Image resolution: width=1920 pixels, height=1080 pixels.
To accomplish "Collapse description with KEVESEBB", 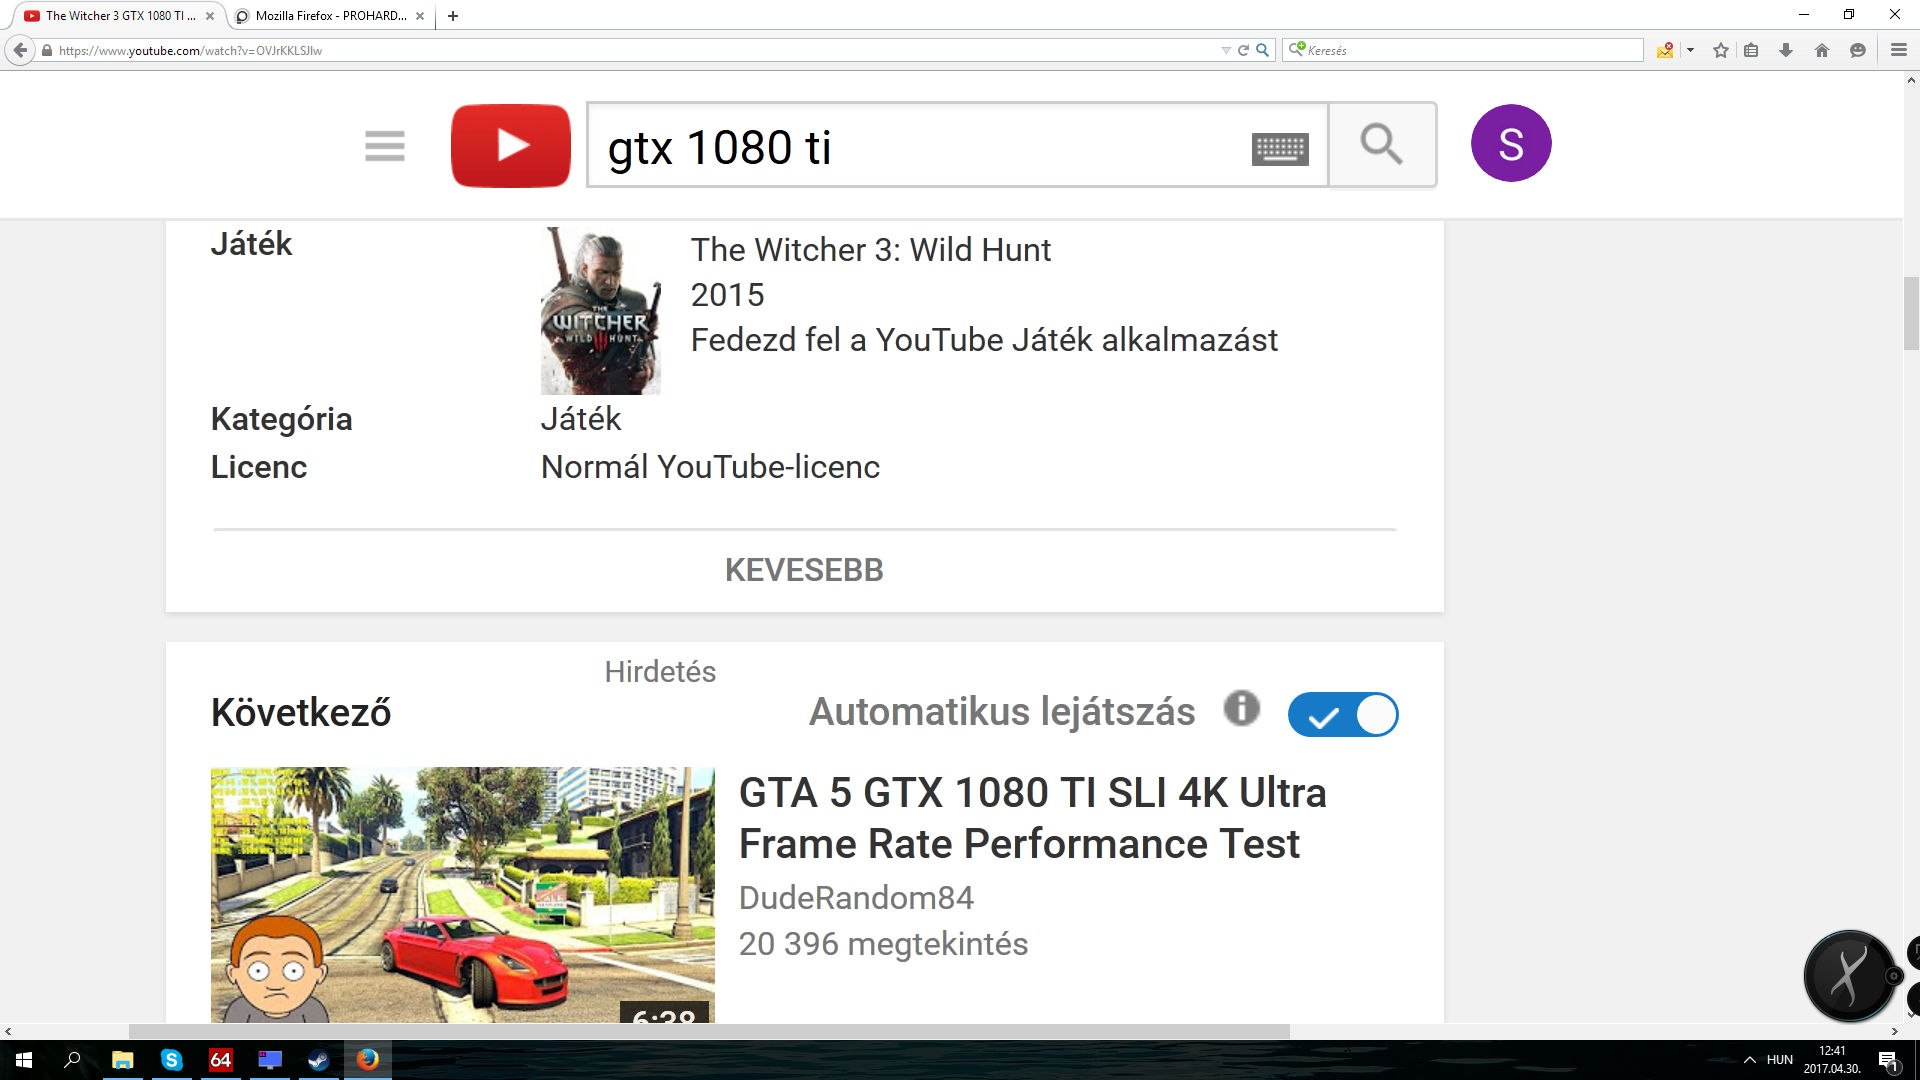I will 804,570.
